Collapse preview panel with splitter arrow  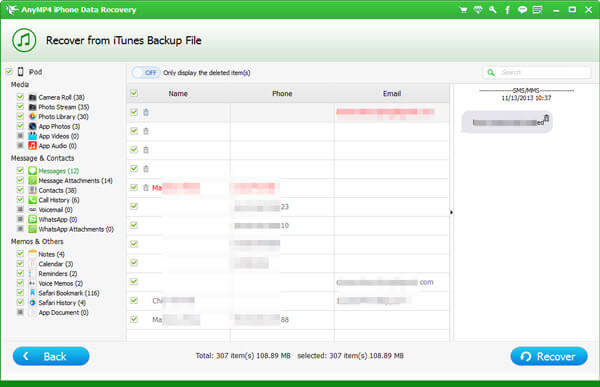(x=452, y=212)
